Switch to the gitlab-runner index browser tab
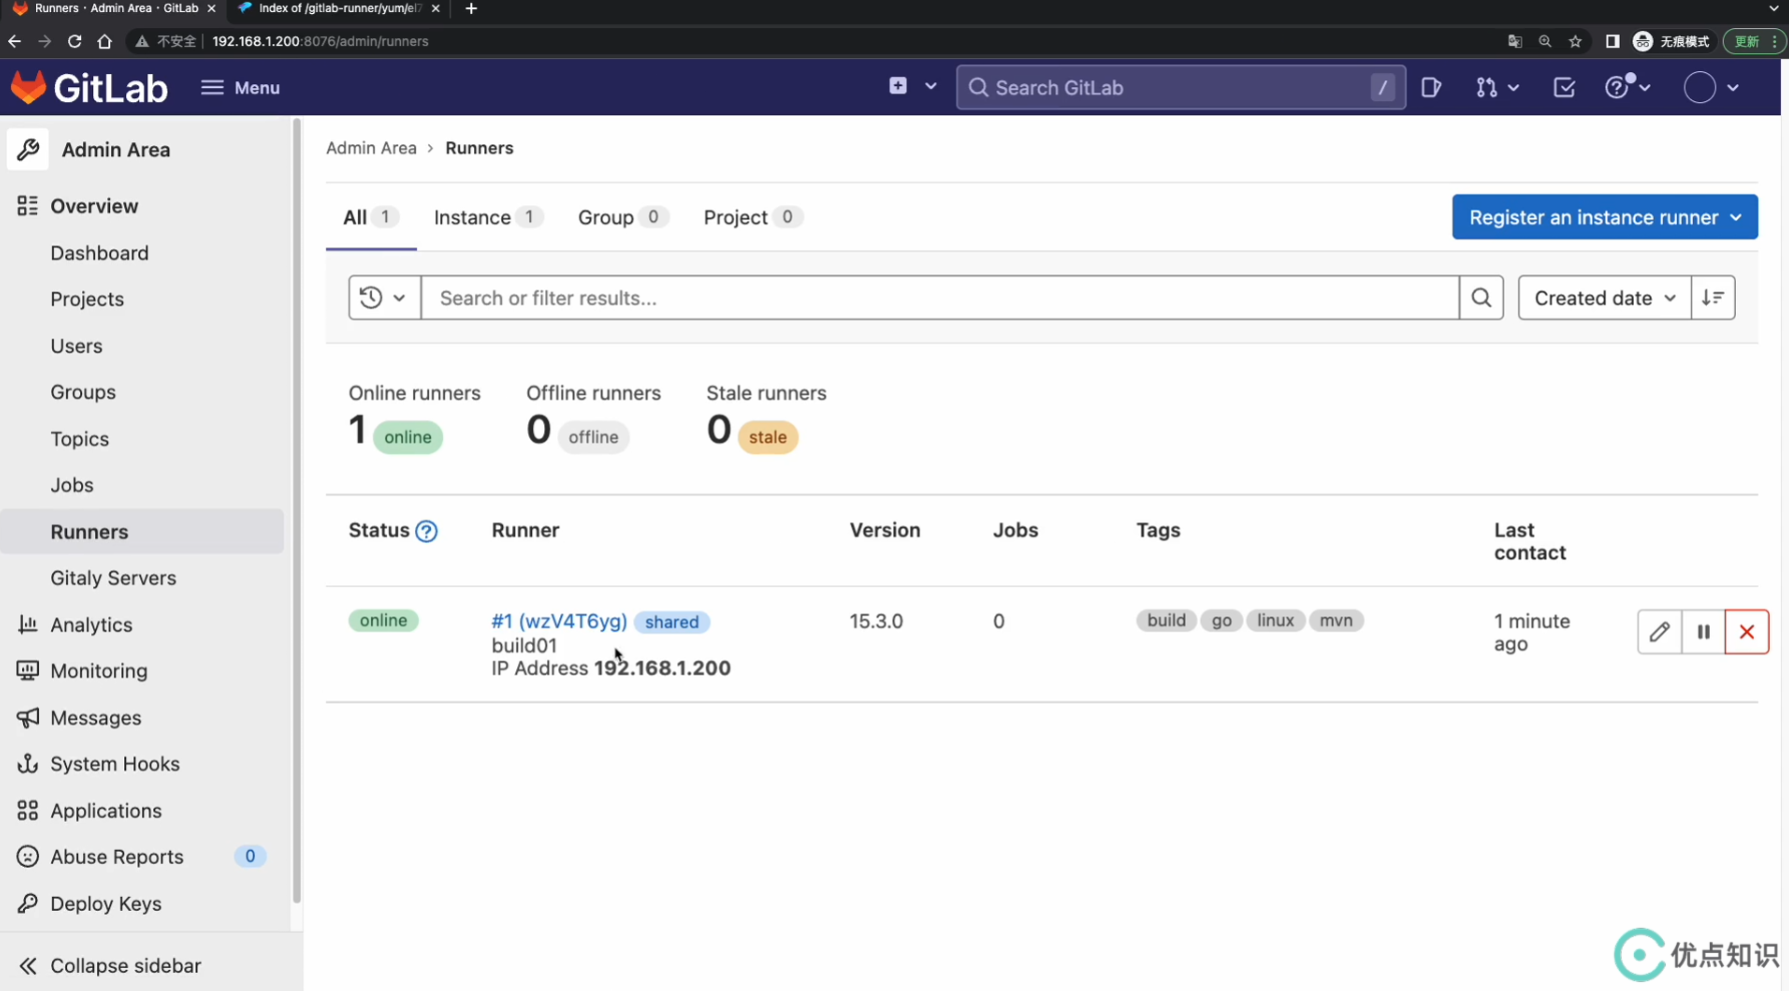 point(338,8)
